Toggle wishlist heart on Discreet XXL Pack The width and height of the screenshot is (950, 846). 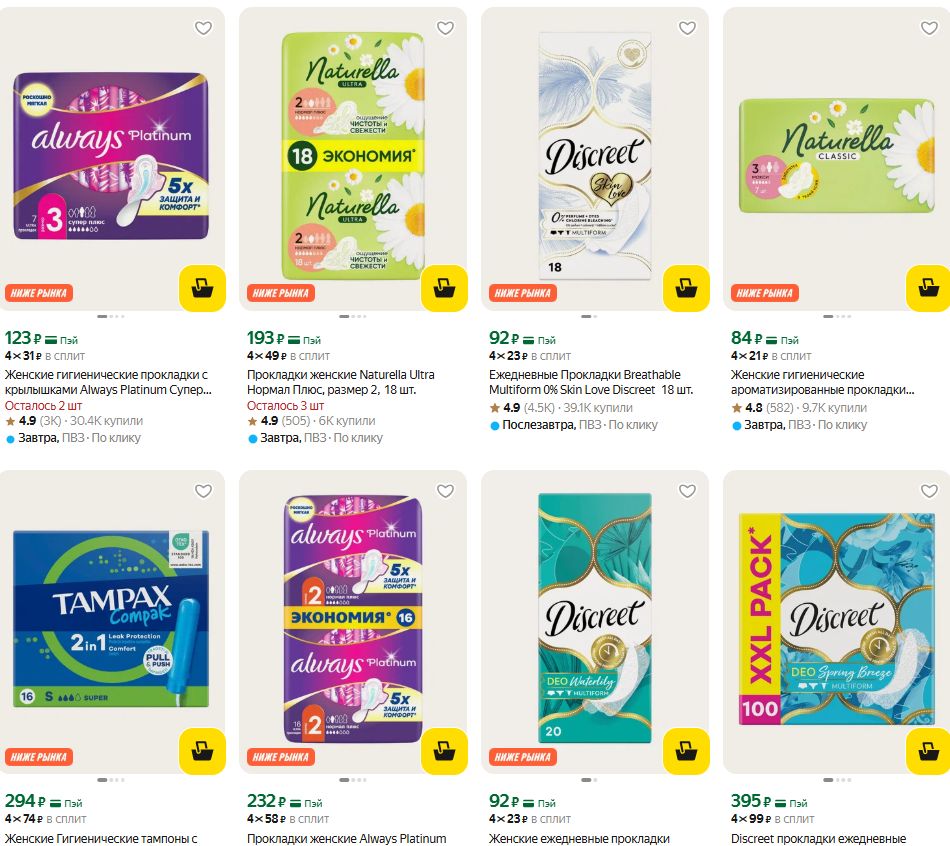929,491
